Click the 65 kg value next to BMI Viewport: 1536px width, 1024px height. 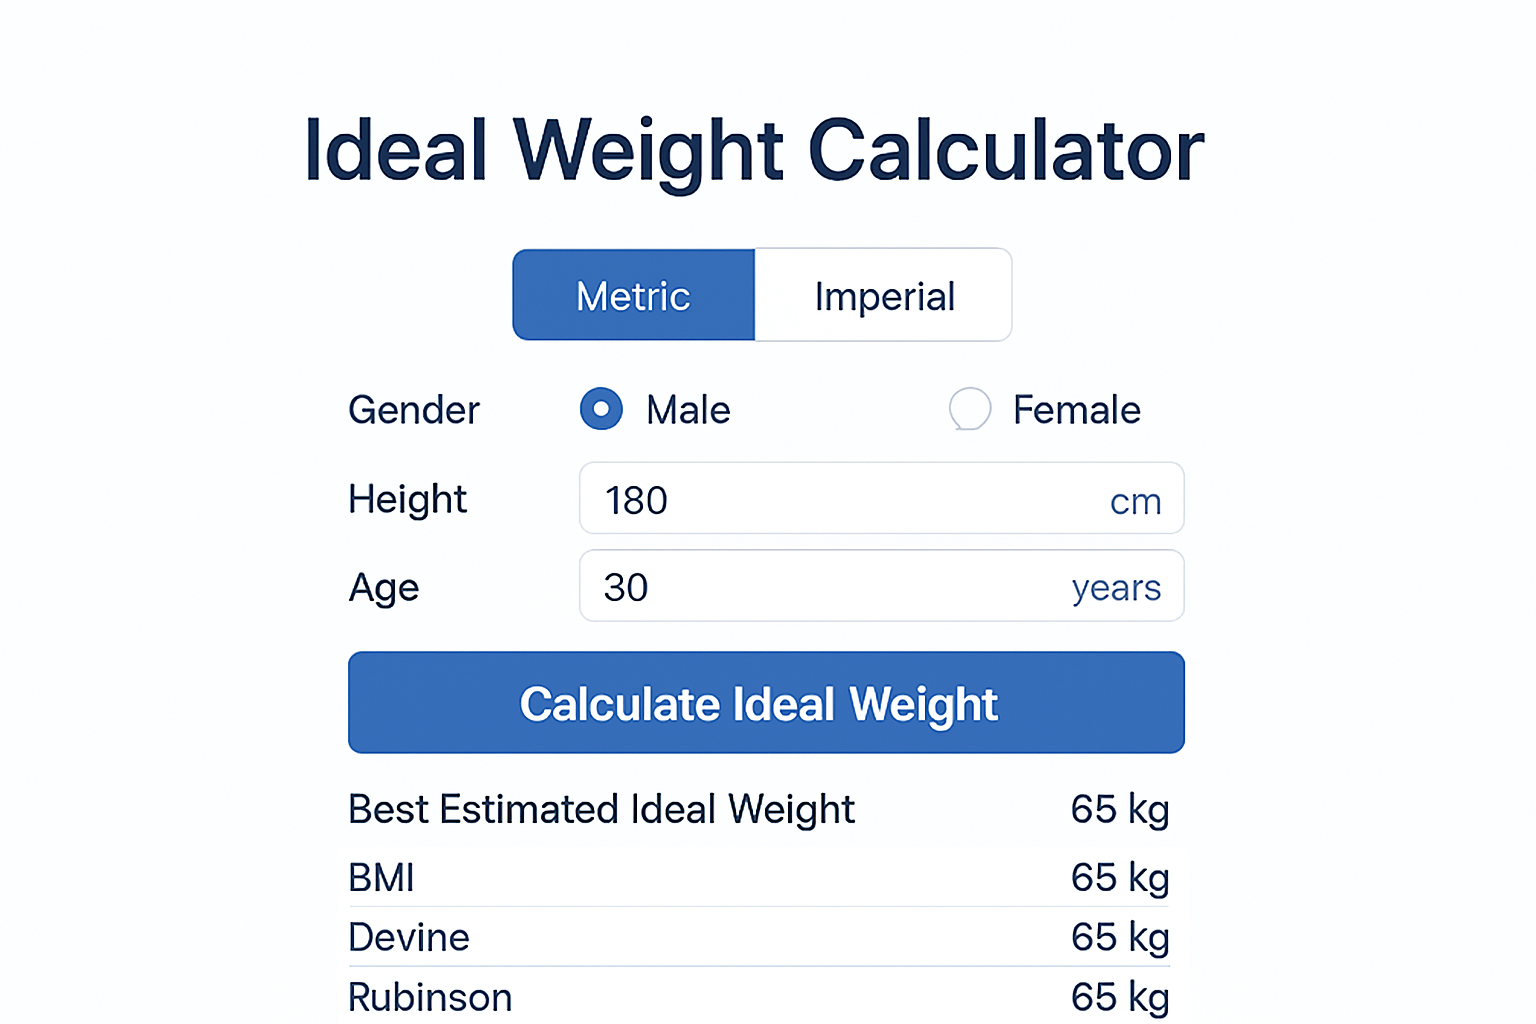click(1120, 877)
